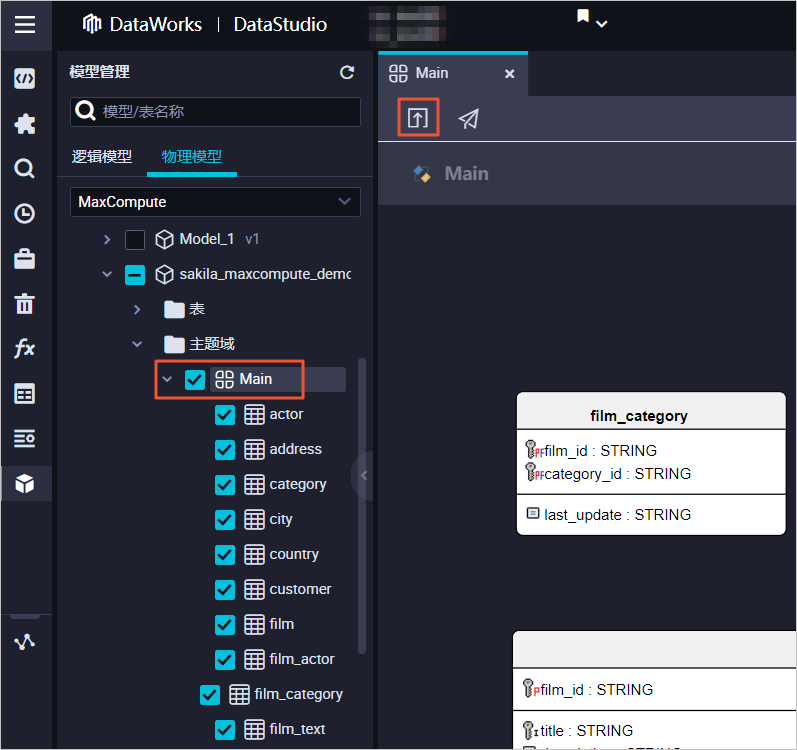
Task: Open the hamburger main menu
Action: [25, 24]
